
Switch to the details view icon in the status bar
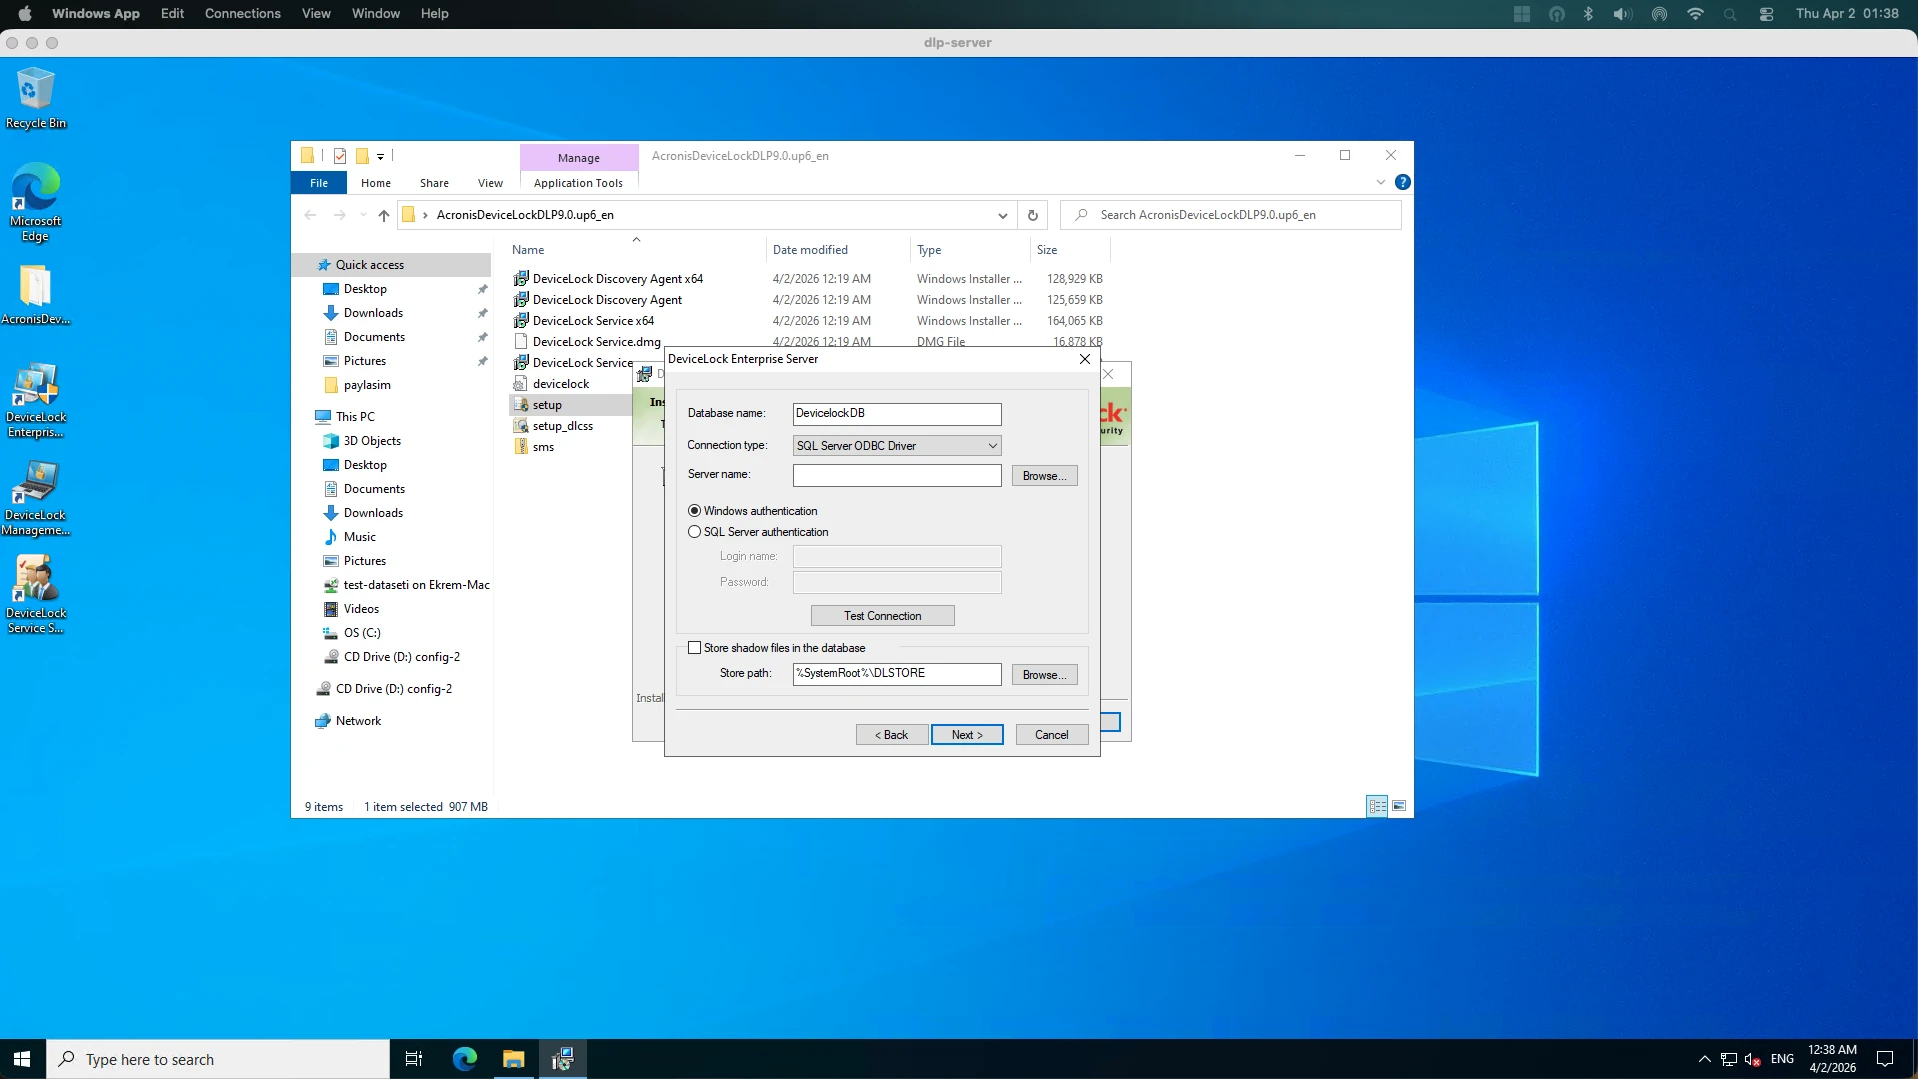point(1377,806)
